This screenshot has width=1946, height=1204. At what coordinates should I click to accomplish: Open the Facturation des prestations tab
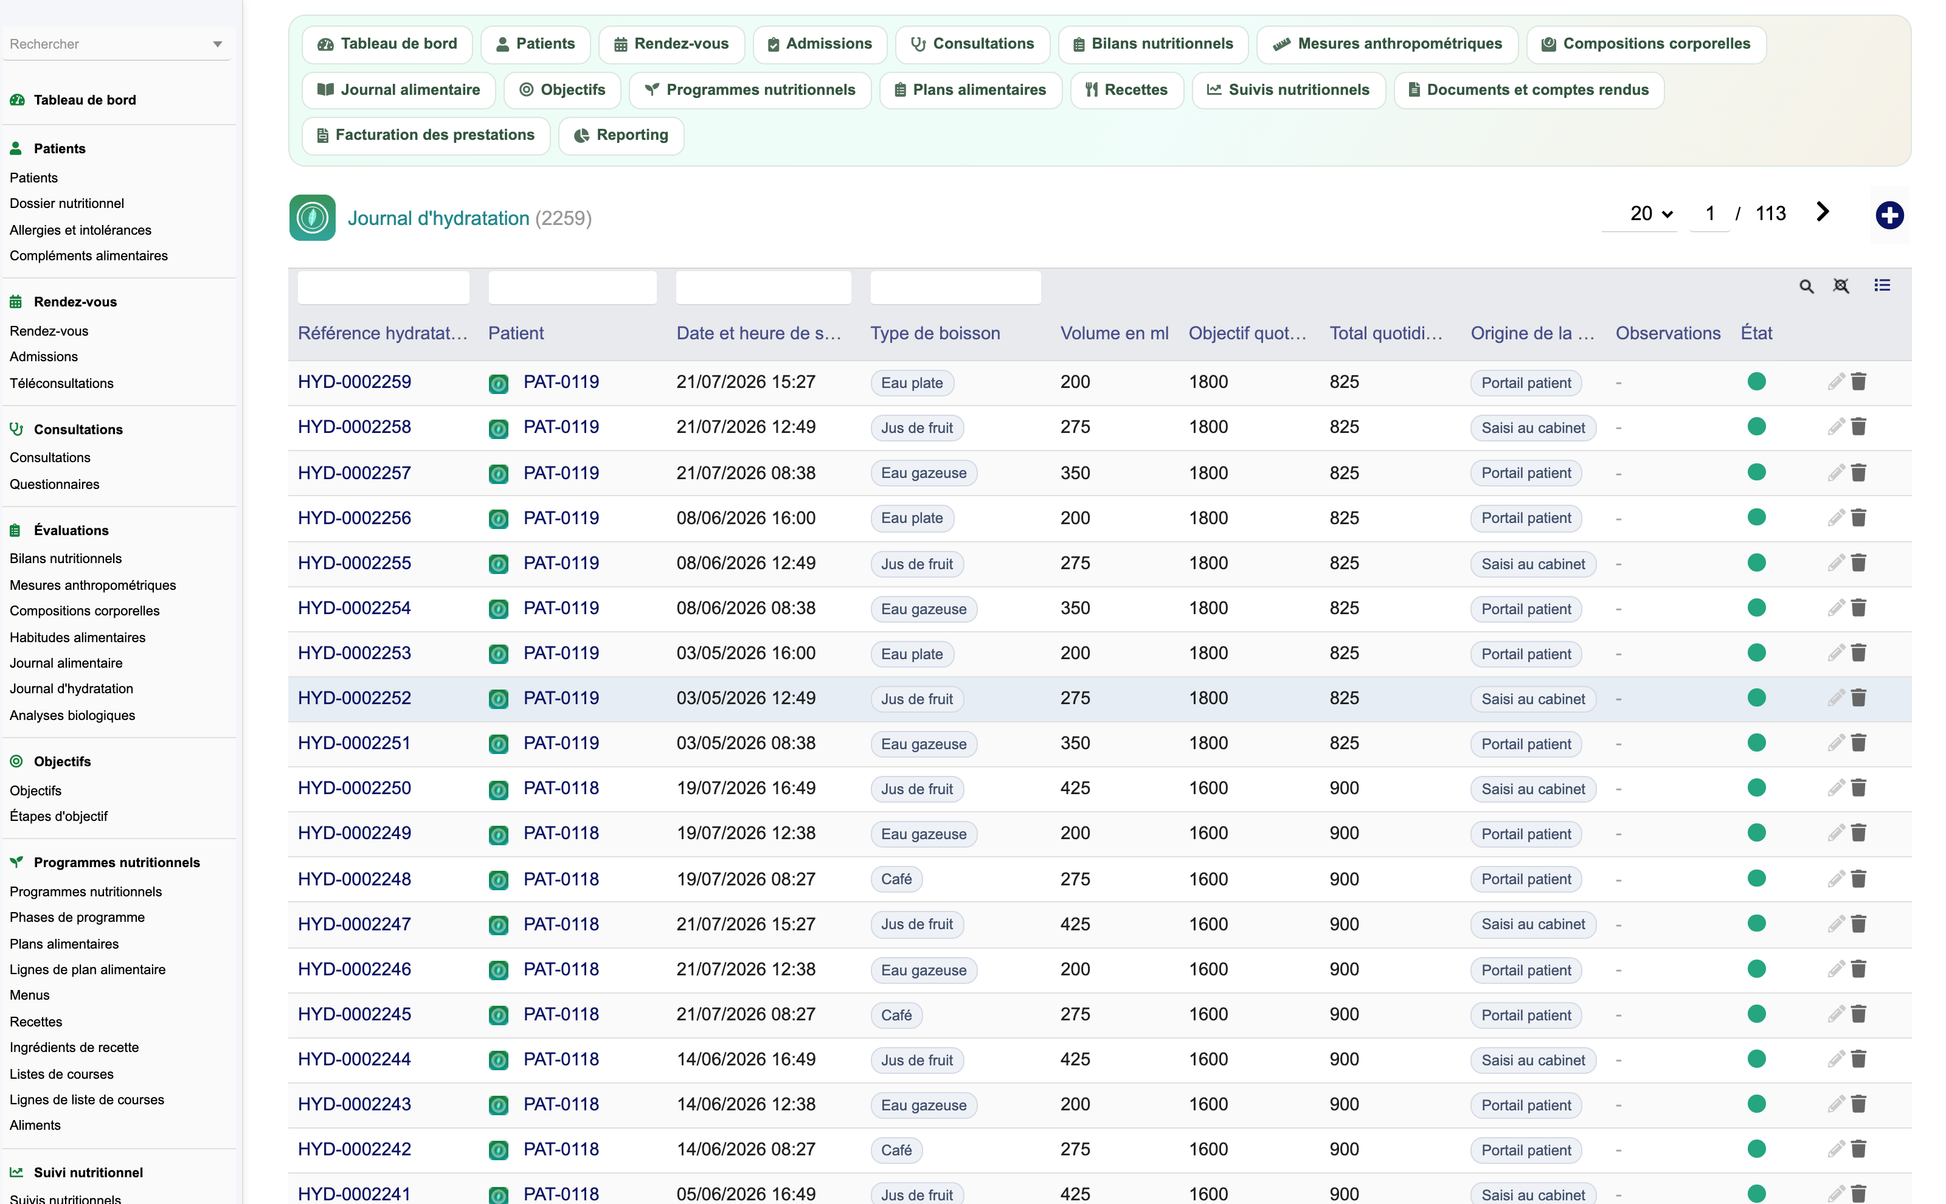click(x=426, y=135)
